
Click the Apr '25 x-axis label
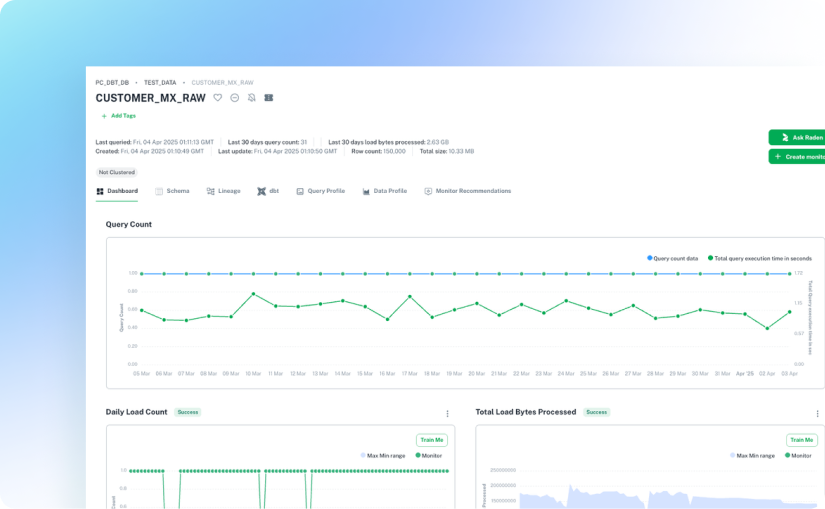(x=744, y=374)
